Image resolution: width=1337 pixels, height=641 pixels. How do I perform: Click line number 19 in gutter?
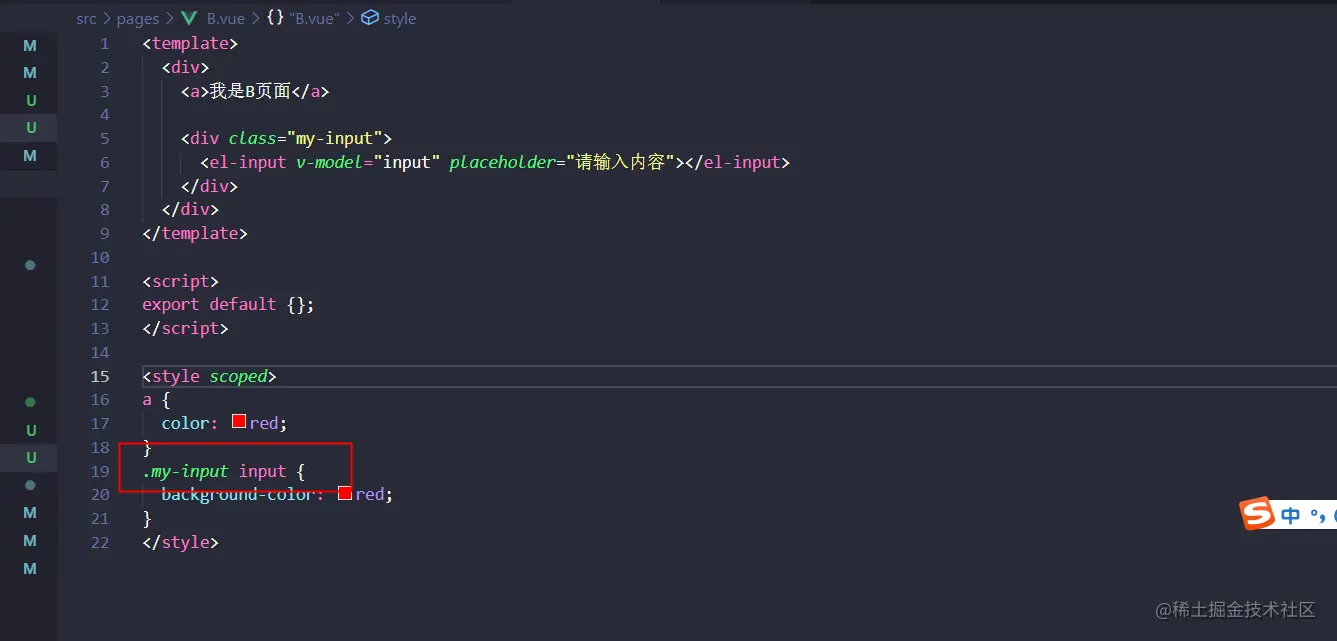pos(100,471)
